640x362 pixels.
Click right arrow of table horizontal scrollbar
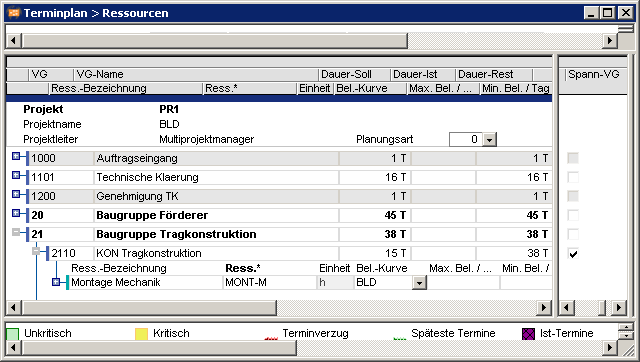(x=544, y=308)
